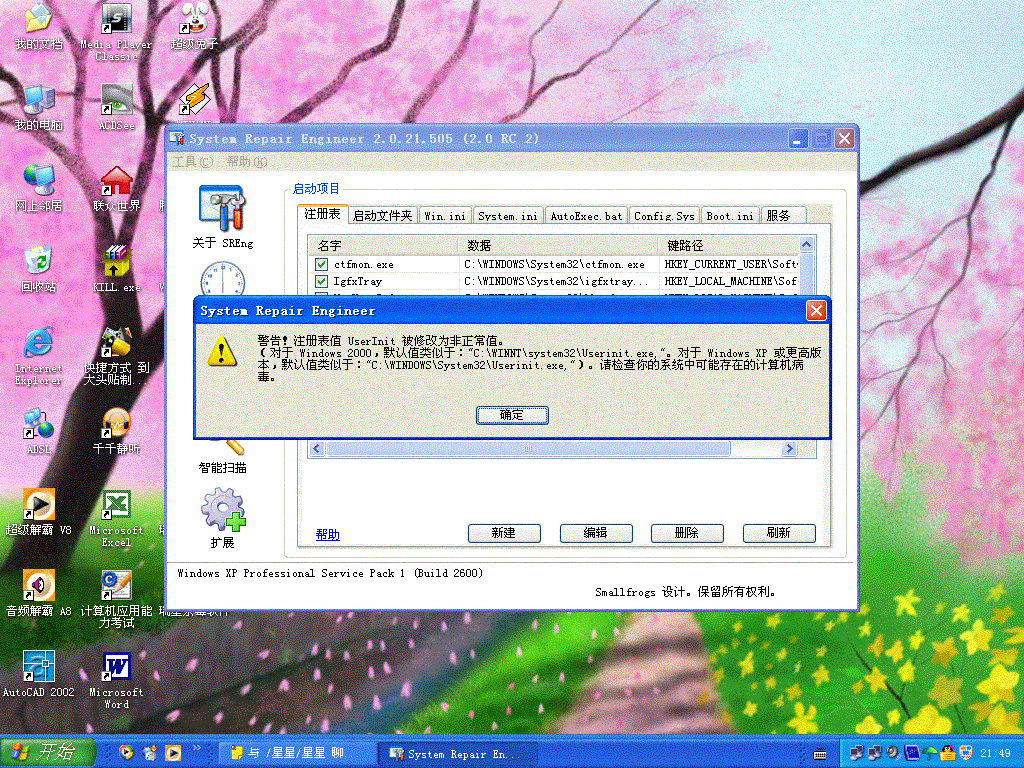Sort by the 键路径 column header
The image size is (1024, 768).
(729, 246)
